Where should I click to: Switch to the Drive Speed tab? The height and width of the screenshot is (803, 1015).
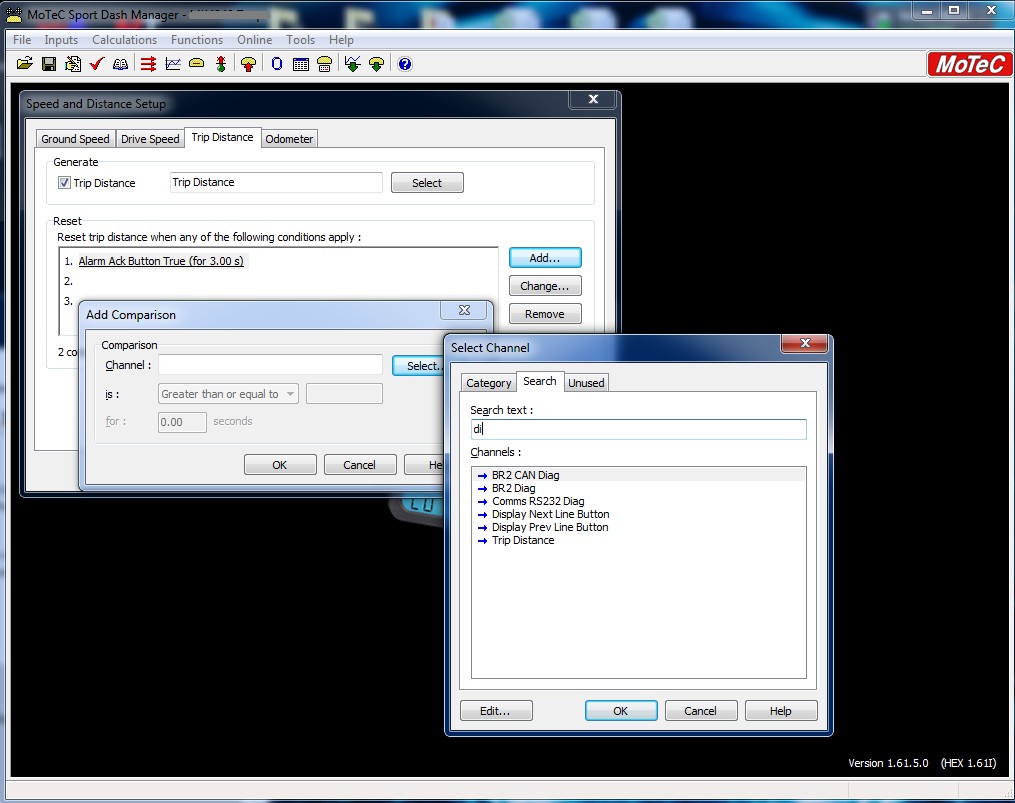pyautogui.click(x=150, y=139)
